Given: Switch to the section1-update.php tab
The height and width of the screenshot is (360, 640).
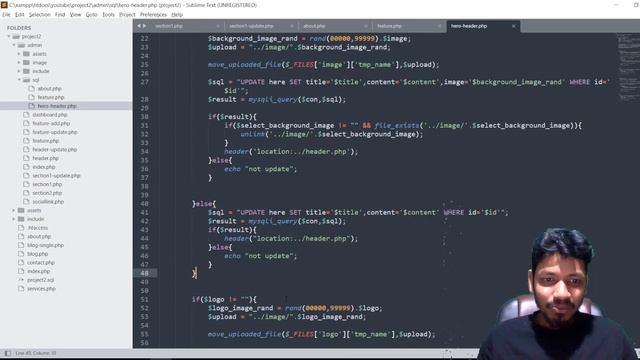Looking at the screenshot, I should point(251,26).
